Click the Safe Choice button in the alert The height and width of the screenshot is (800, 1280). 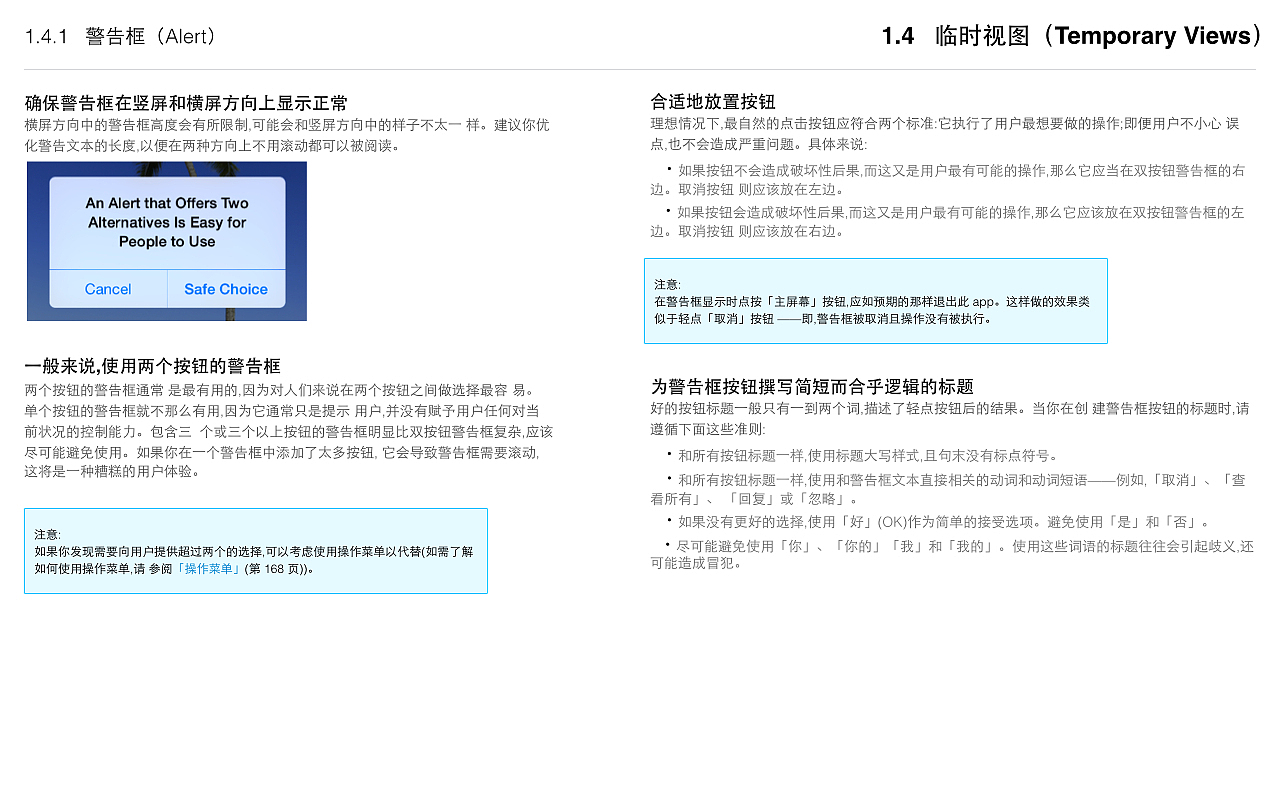click(226, 289)
